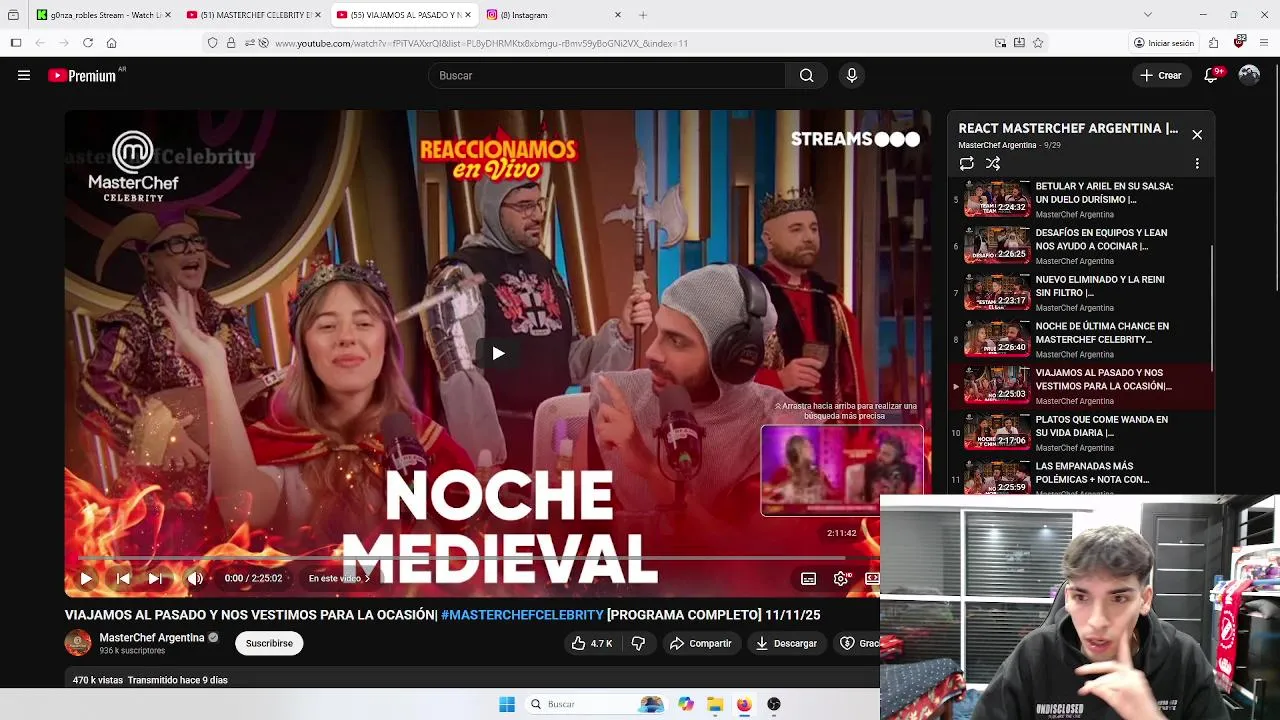Download the video with Descargar

point(786,643)
